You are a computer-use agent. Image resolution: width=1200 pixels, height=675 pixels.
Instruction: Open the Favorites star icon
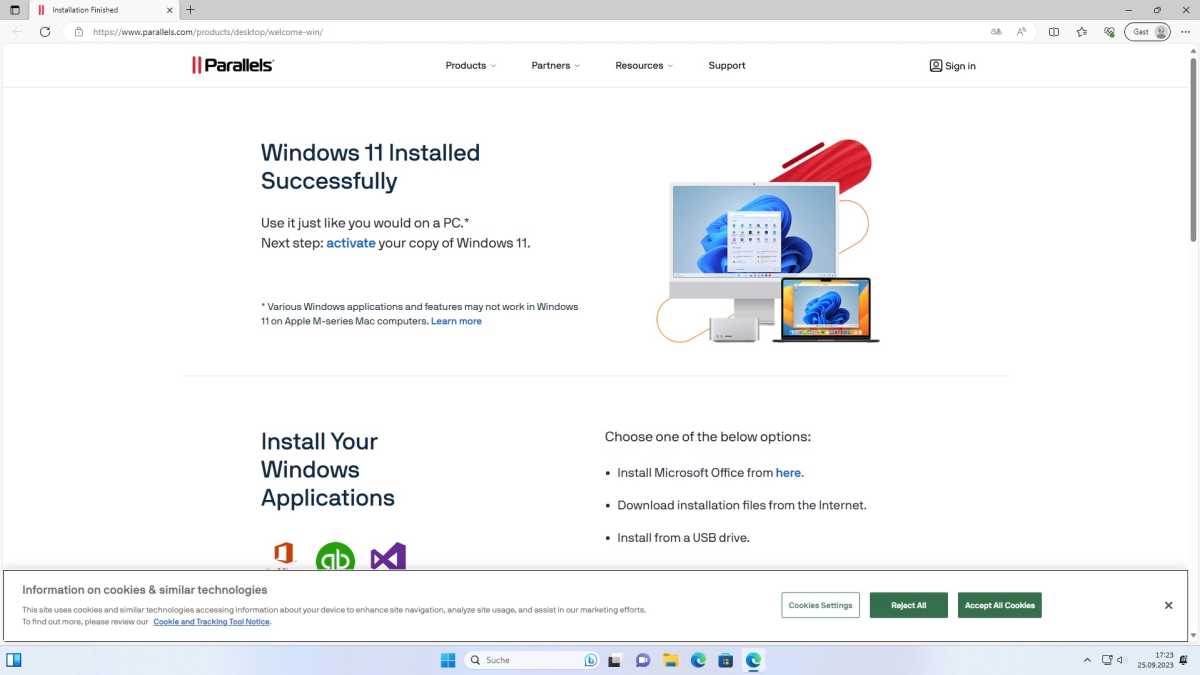(x=1082, y=32)
